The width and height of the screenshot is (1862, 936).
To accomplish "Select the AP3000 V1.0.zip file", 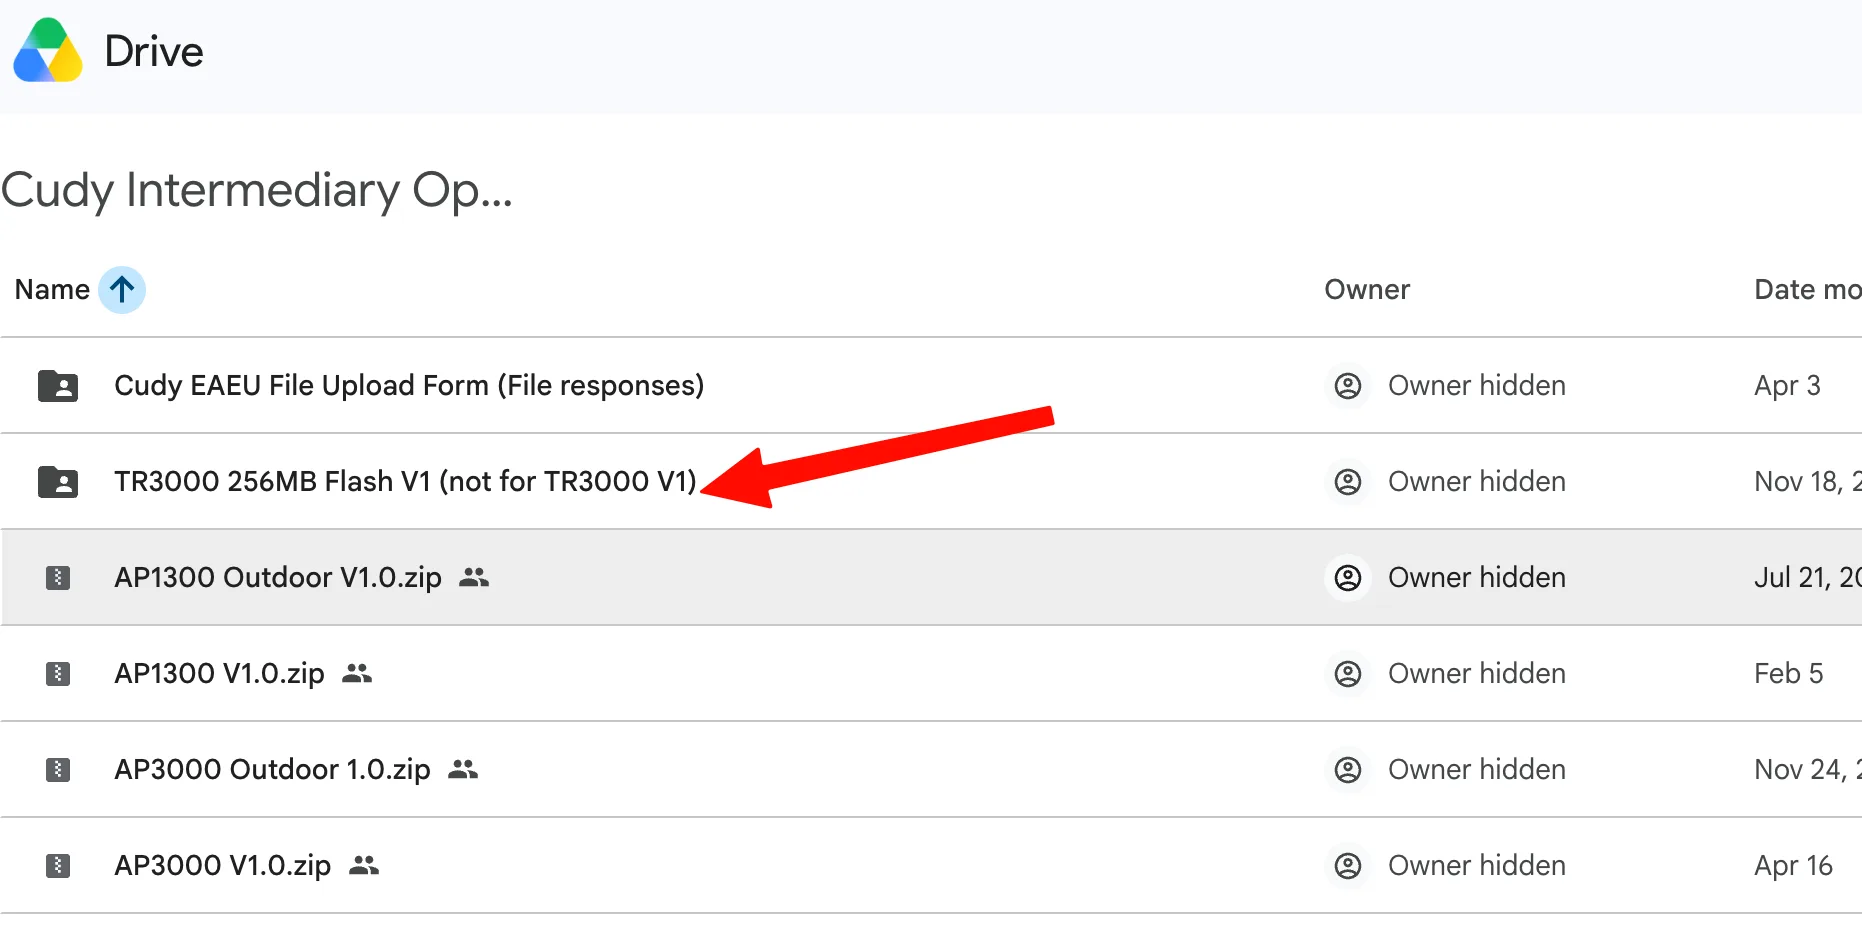I will coord(223,866).
